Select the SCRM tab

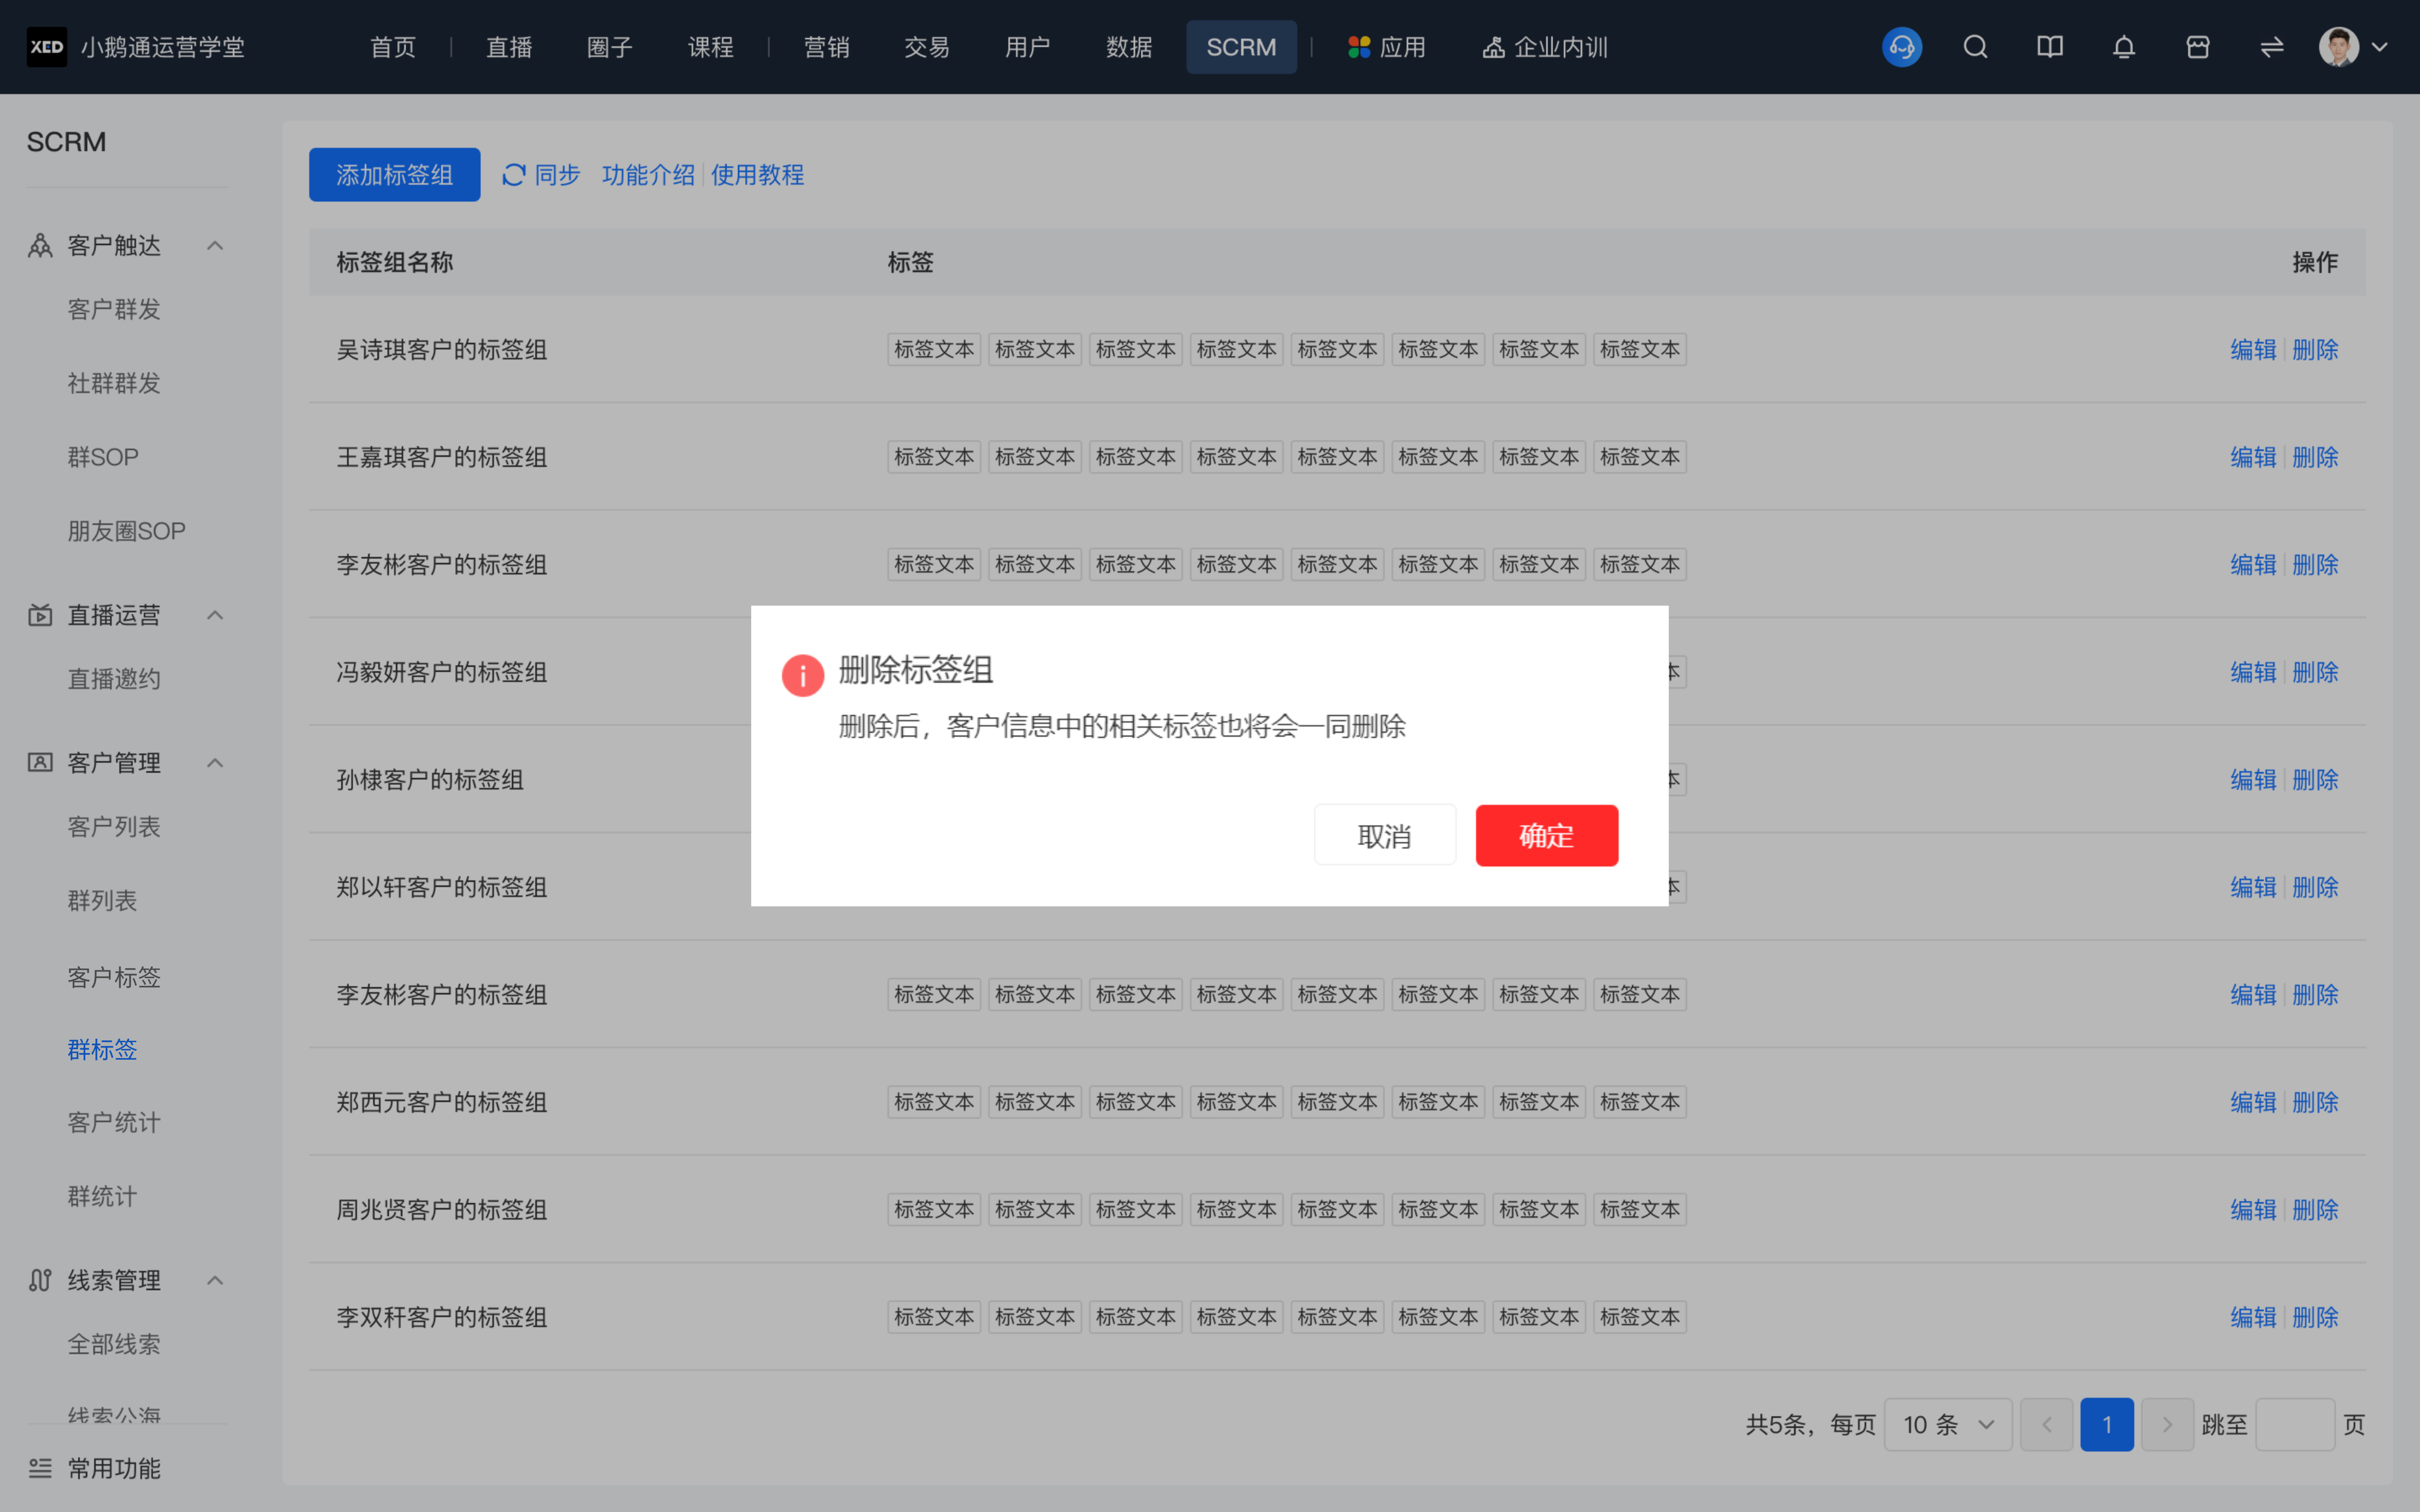pyautogui.click(x=1241, y=47)
